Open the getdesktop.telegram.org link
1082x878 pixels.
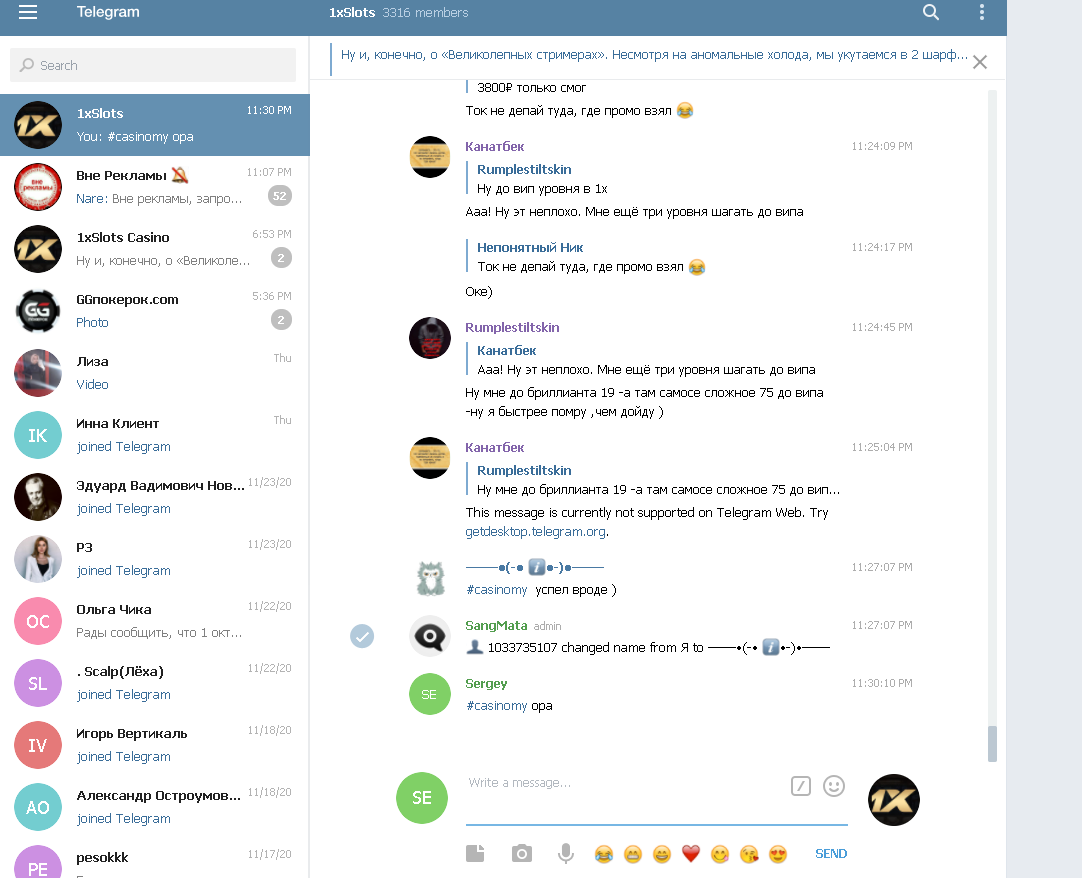[536, 532]
